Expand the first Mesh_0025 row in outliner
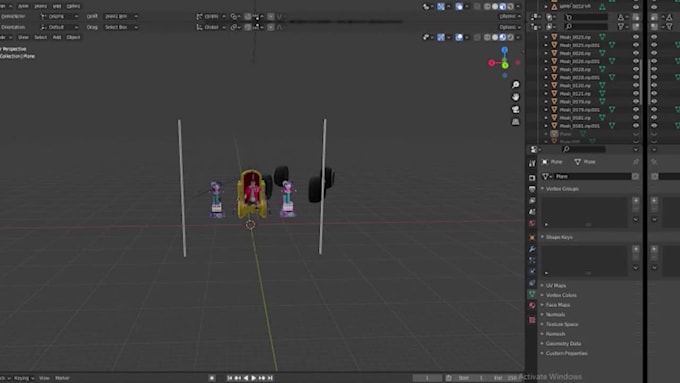Image resolution: width=680 pixels, height=383 pixels. point(546,37)
